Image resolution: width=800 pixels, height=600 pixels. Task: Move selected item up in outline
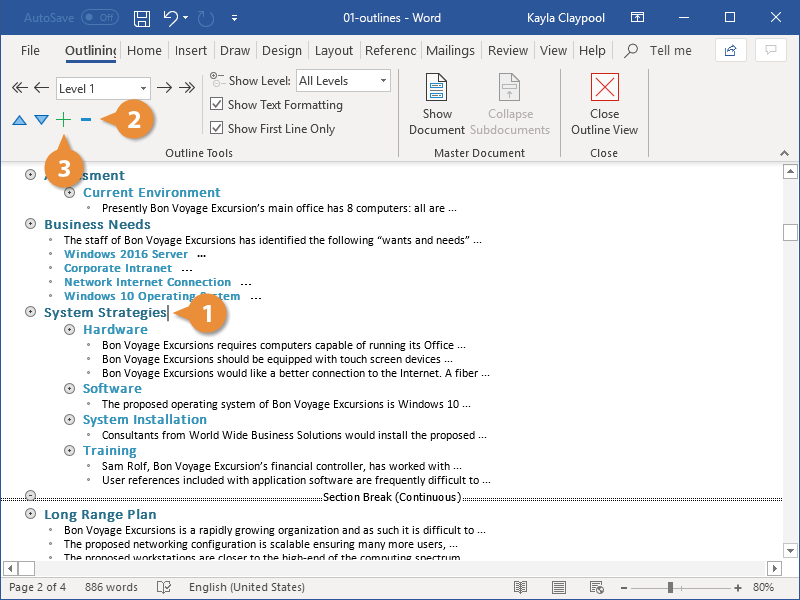click(x=19, y=120)
